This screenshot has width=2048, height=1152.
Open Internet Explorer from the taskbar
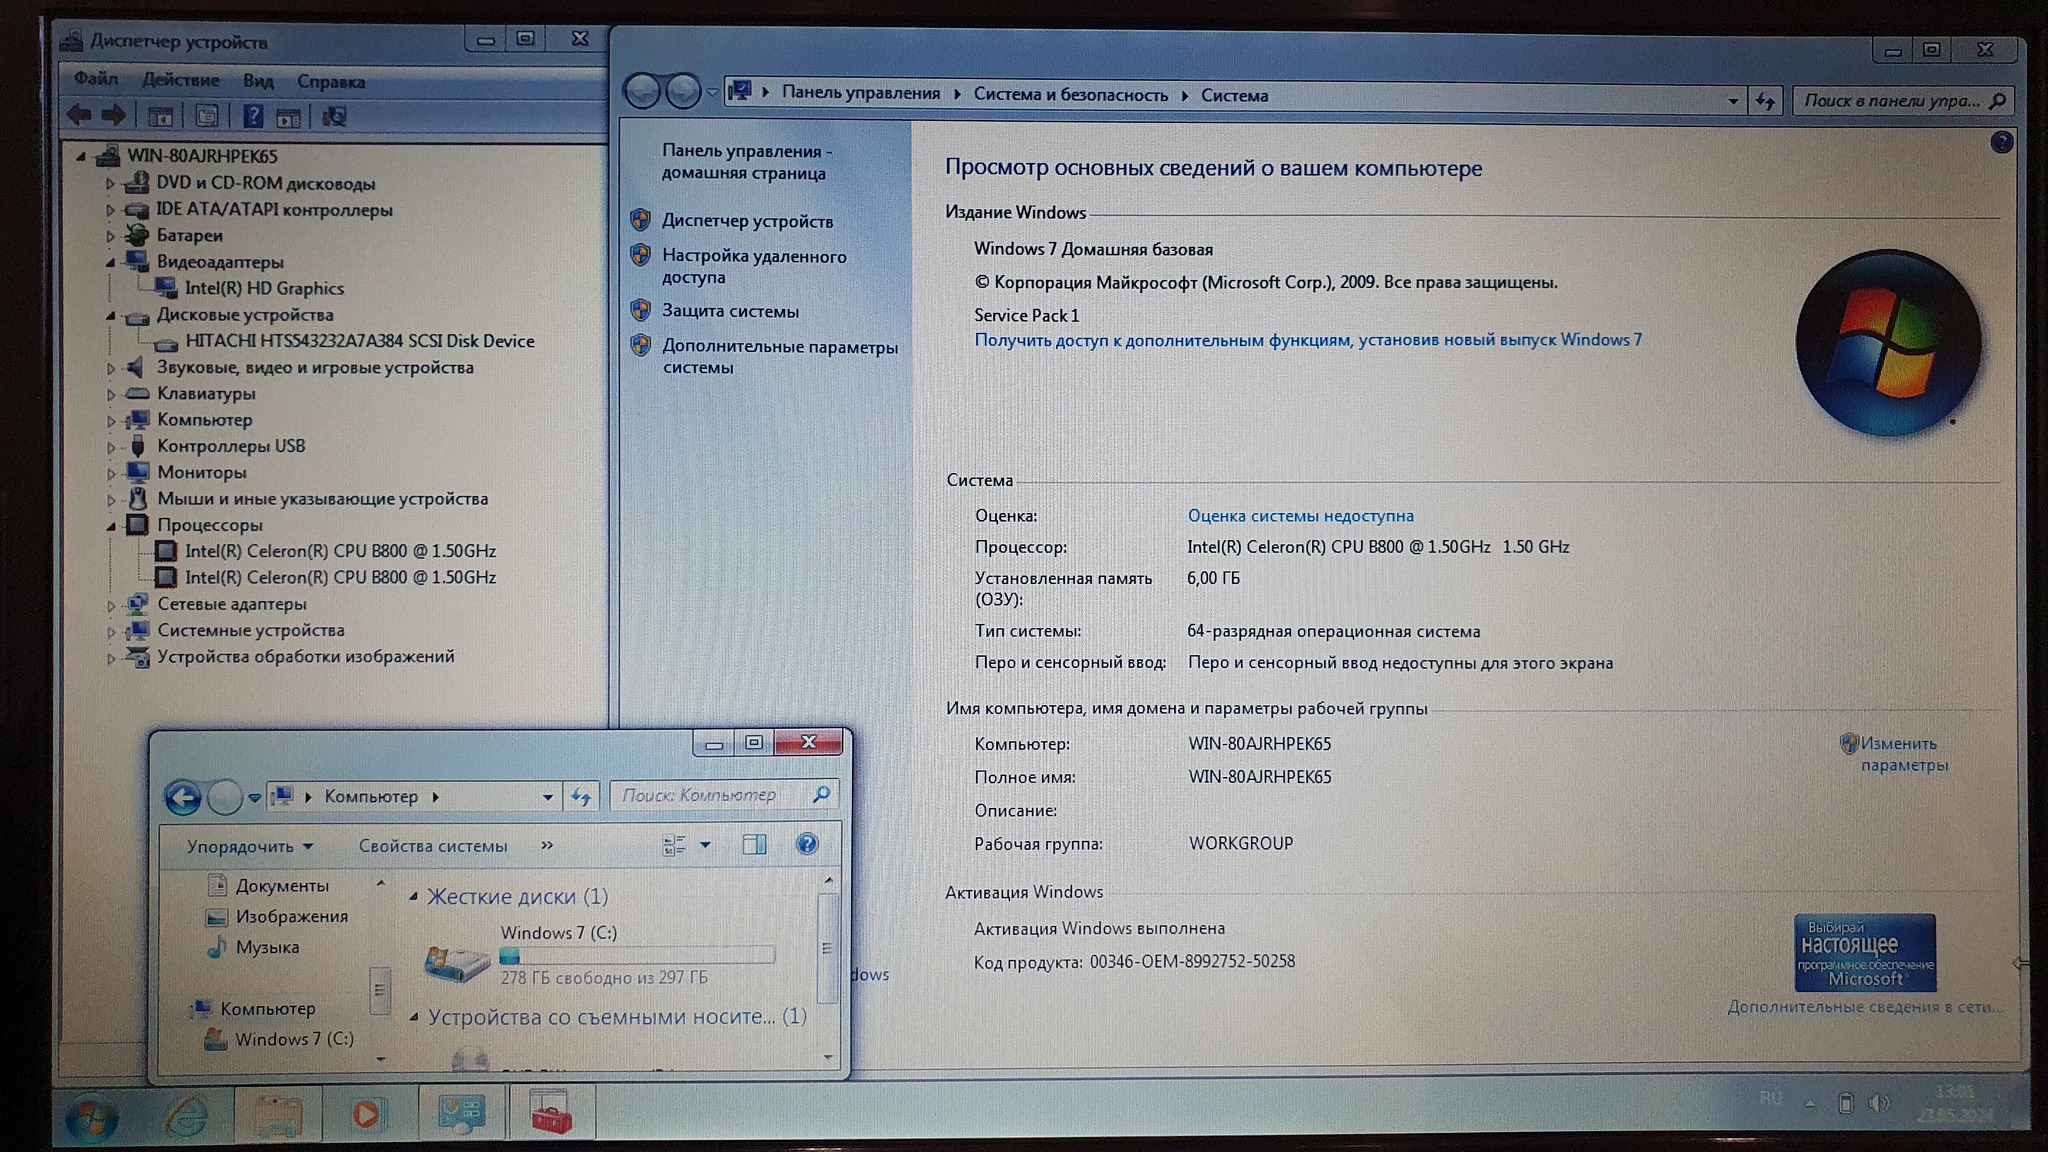187,1115
